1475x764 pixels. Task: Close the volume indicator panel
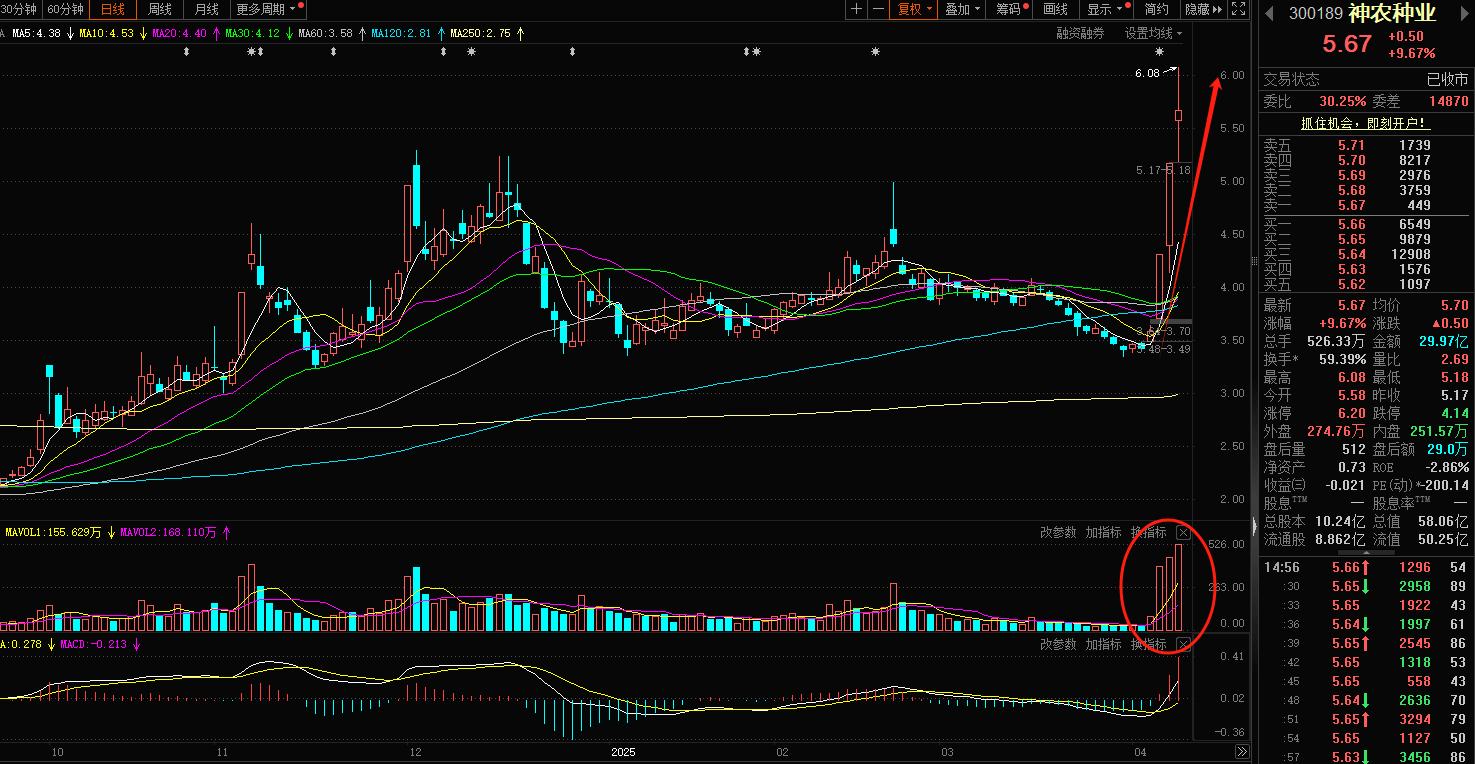[x=1184, y=532]
